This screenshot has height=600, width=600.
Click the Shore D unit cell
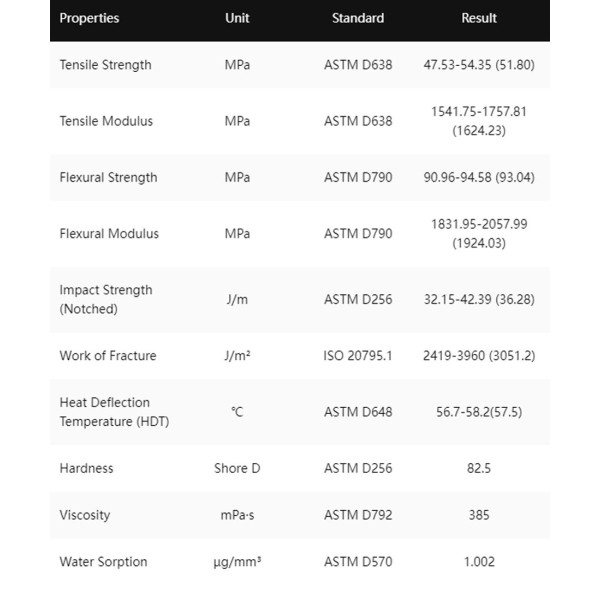(x=237, y=468)
